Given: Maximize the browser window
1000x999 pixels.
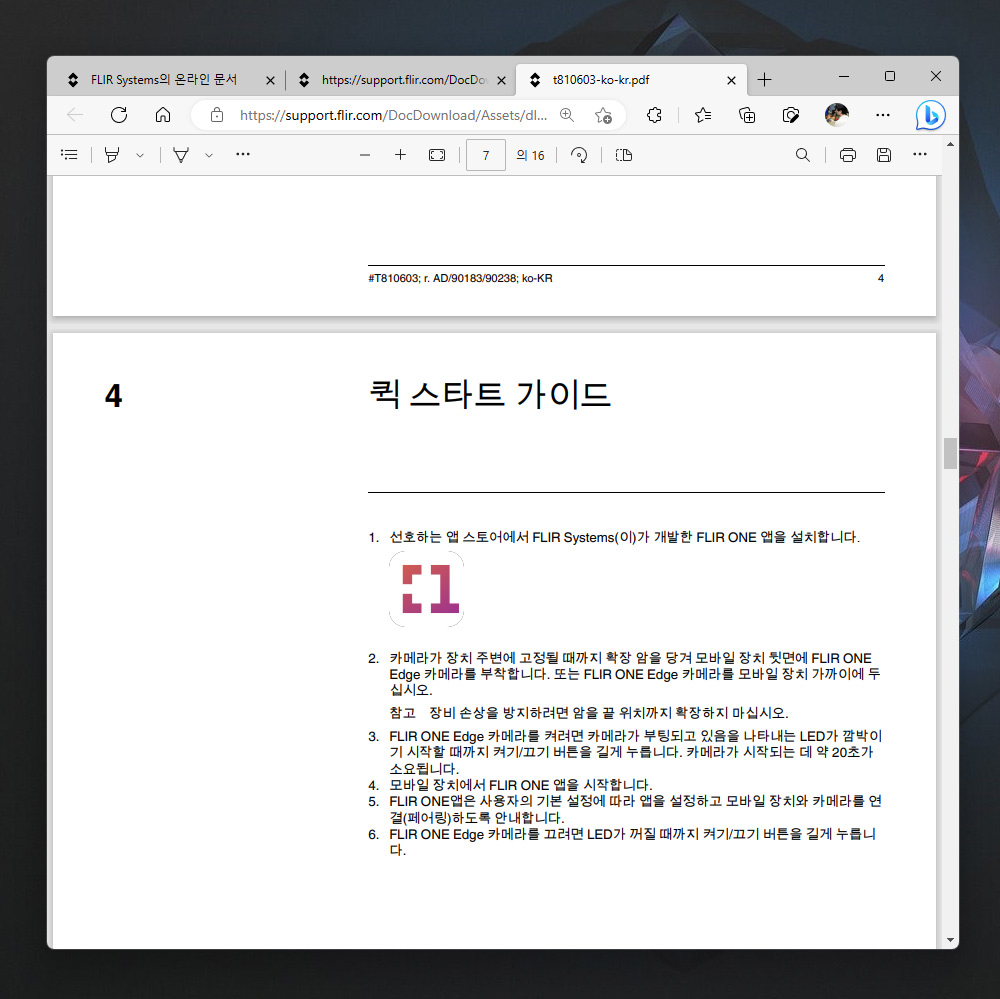Looking at the screenshot, I should 890,77.
